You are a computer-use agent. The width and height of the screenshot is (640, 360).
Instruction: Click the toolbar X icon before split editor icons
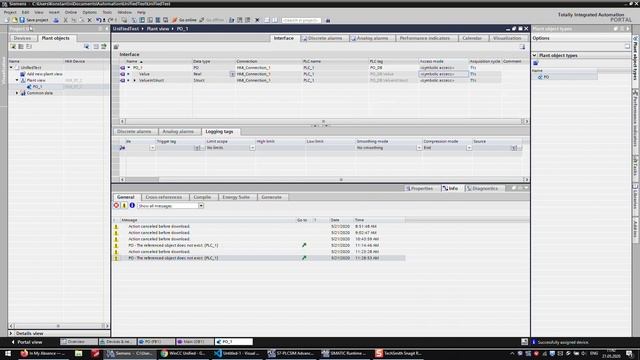click(x=257, y=20)
